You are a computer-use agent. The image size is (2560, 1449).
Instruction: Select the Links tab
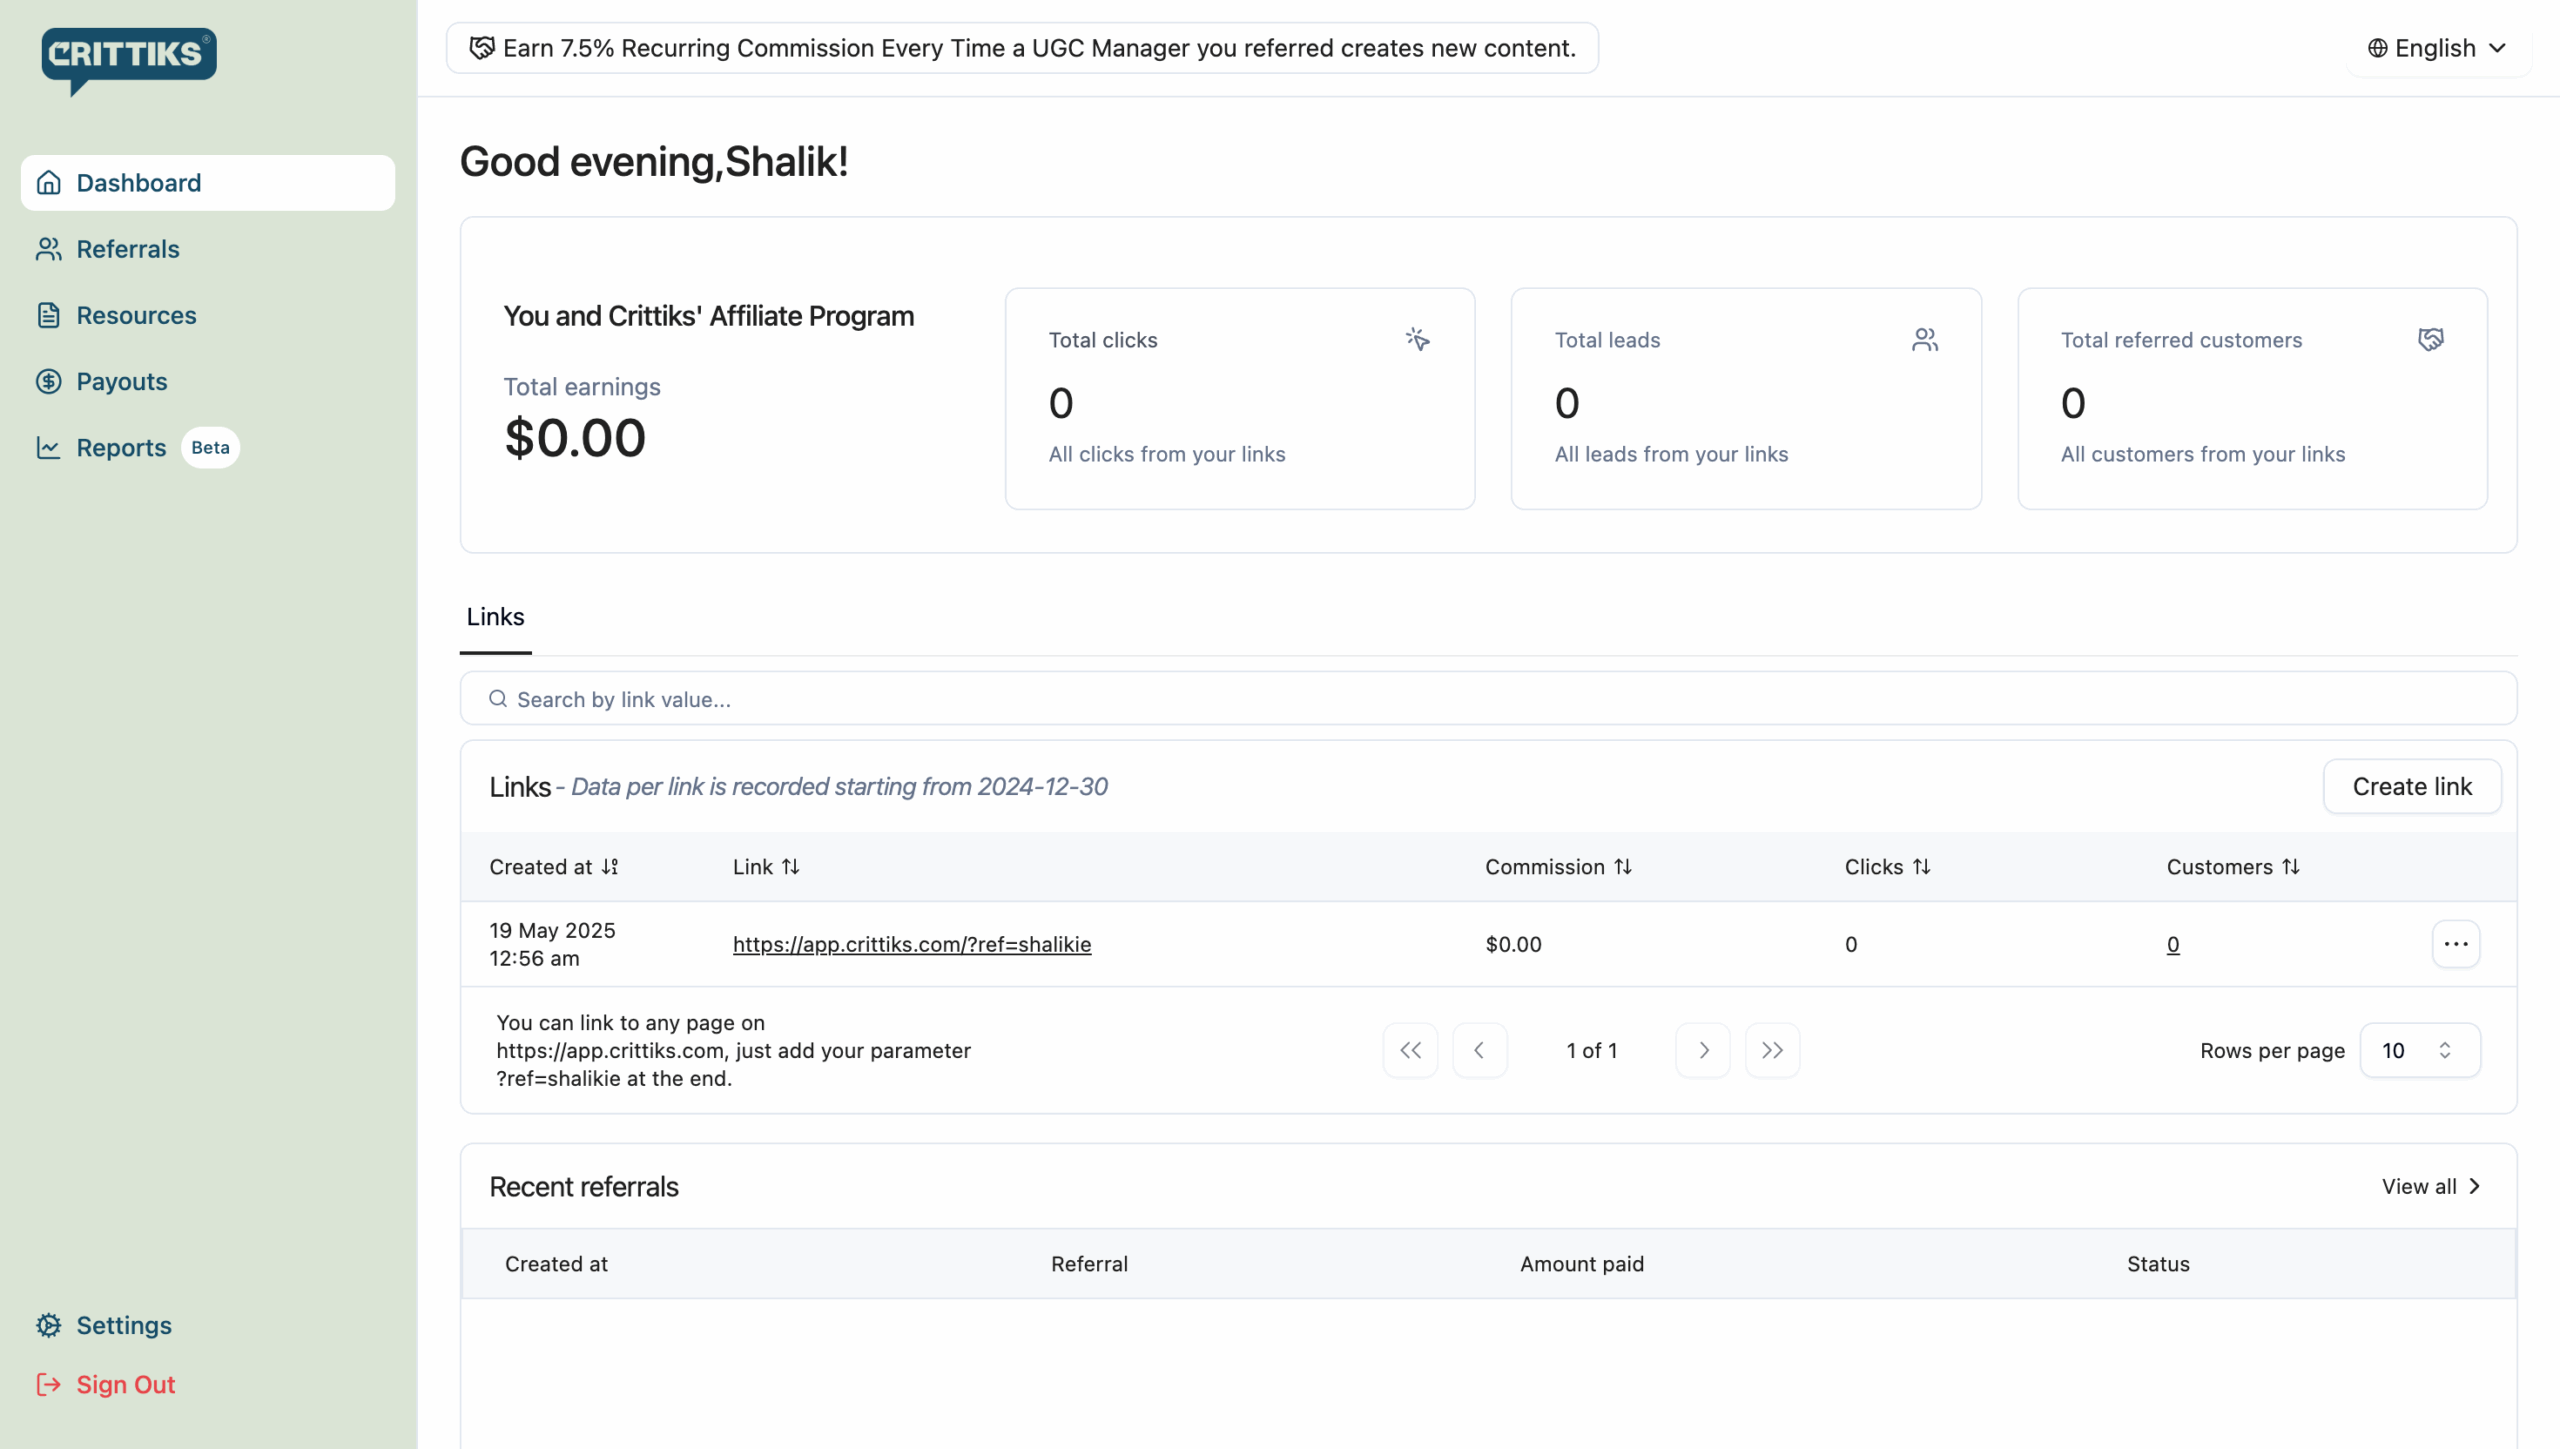click(495, 617)
